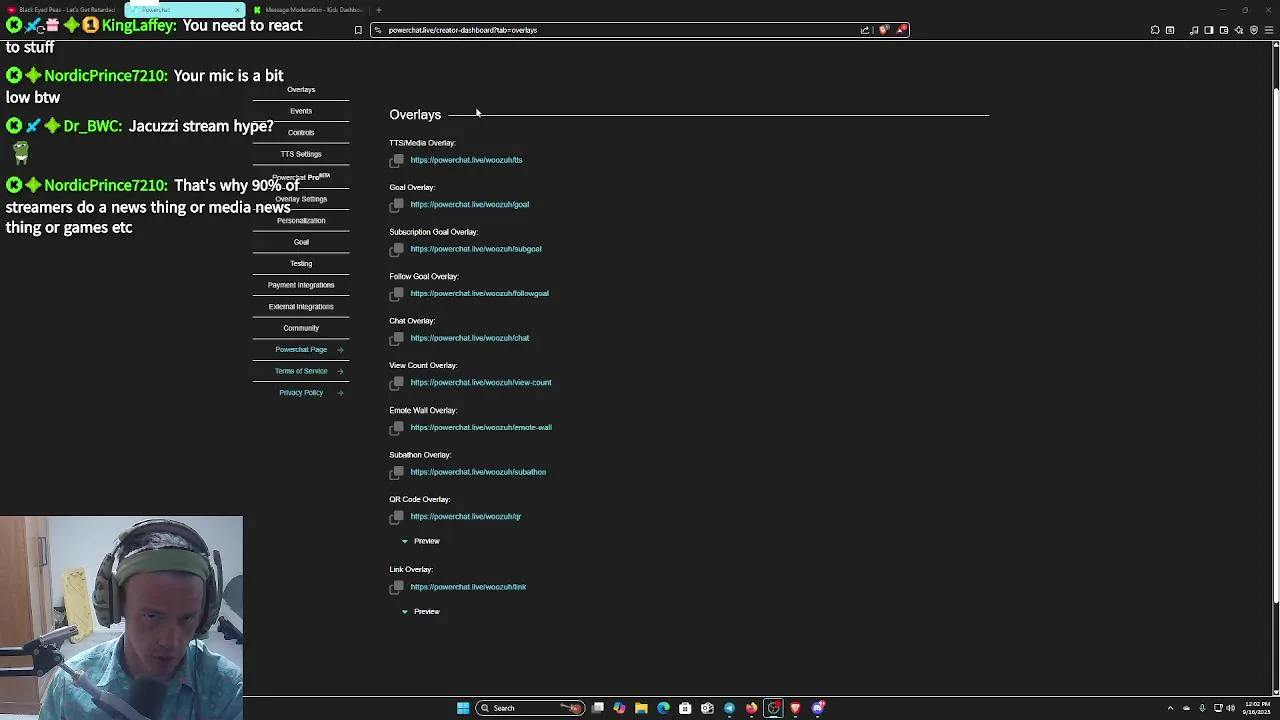This screenshot has height=720, width=1280.
Task: Open the Goal sidebar section
Action: click(301, 242)
